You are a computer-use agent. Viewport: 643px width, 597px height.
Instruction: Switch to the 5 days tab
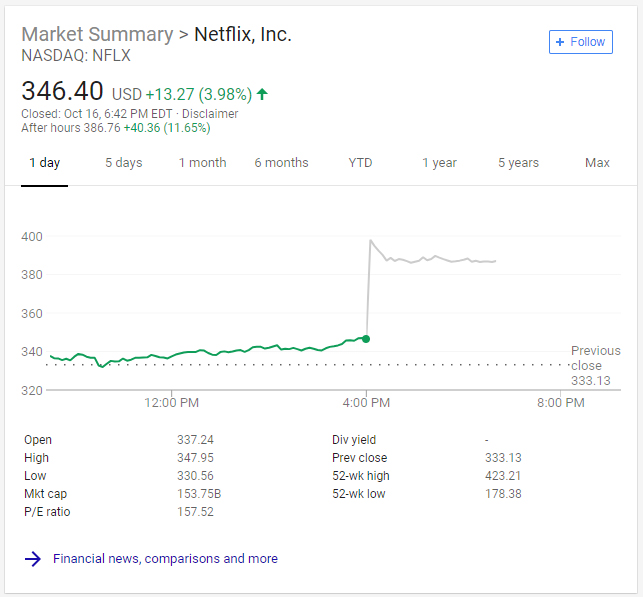point(124,163)
